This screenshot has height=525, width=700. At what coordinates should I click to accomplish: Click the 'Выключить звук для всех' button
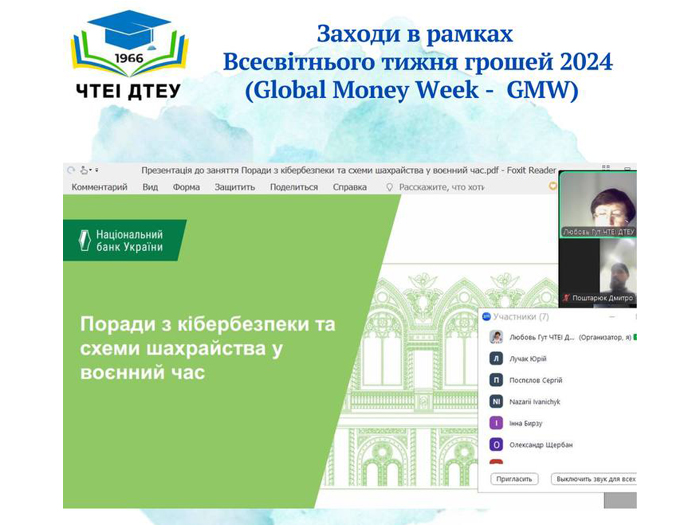pos(593,479)
